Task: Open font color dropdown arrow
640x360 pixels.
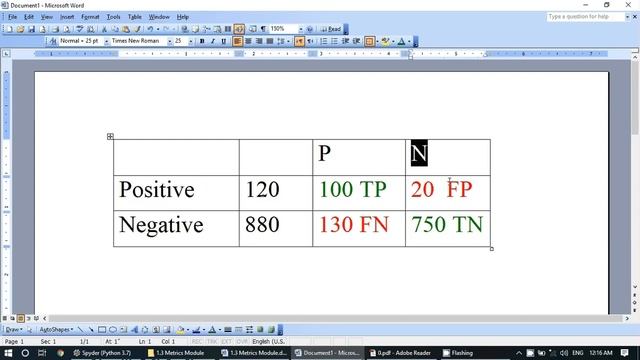Action: click(x=409, y=41)
